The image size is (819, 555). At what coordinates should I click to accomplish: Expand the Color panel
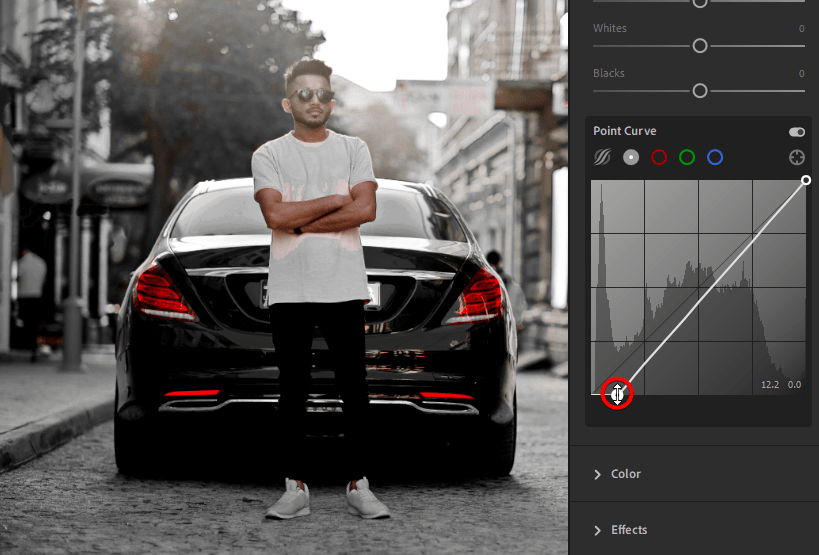coord(598,474)
